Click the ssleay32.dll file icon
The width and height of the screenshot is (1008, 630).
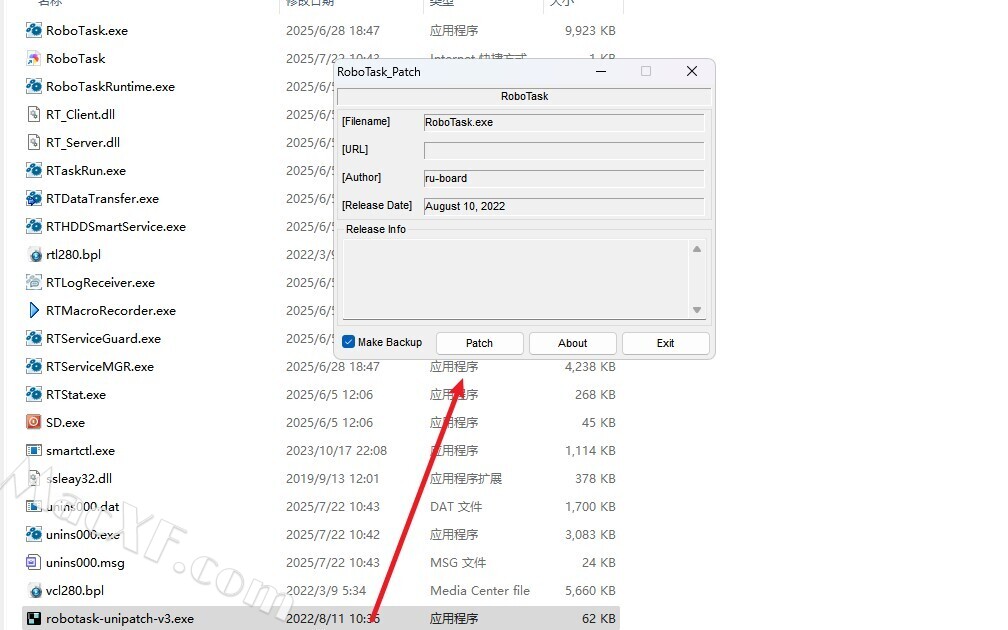click(x=33, y=478)
